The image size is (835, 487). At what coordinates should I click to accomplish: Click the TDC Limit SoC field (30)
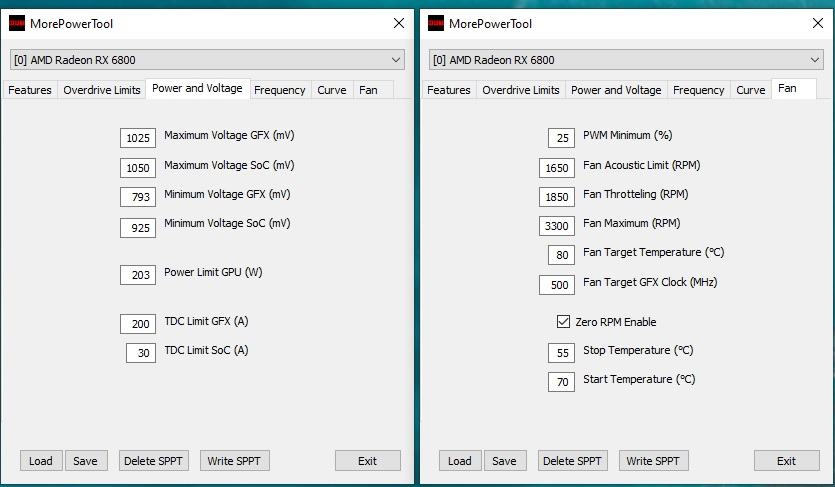(141, 353)
